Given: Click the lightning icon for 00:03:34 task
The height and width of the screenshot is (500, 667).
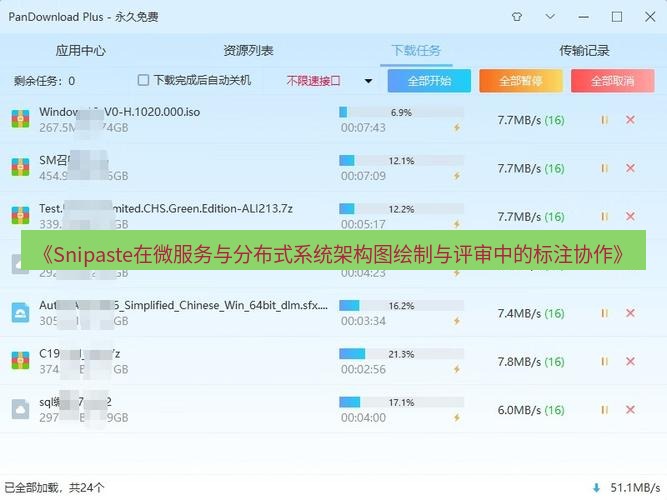Looking at the screenshot, I should coord(457,320).
